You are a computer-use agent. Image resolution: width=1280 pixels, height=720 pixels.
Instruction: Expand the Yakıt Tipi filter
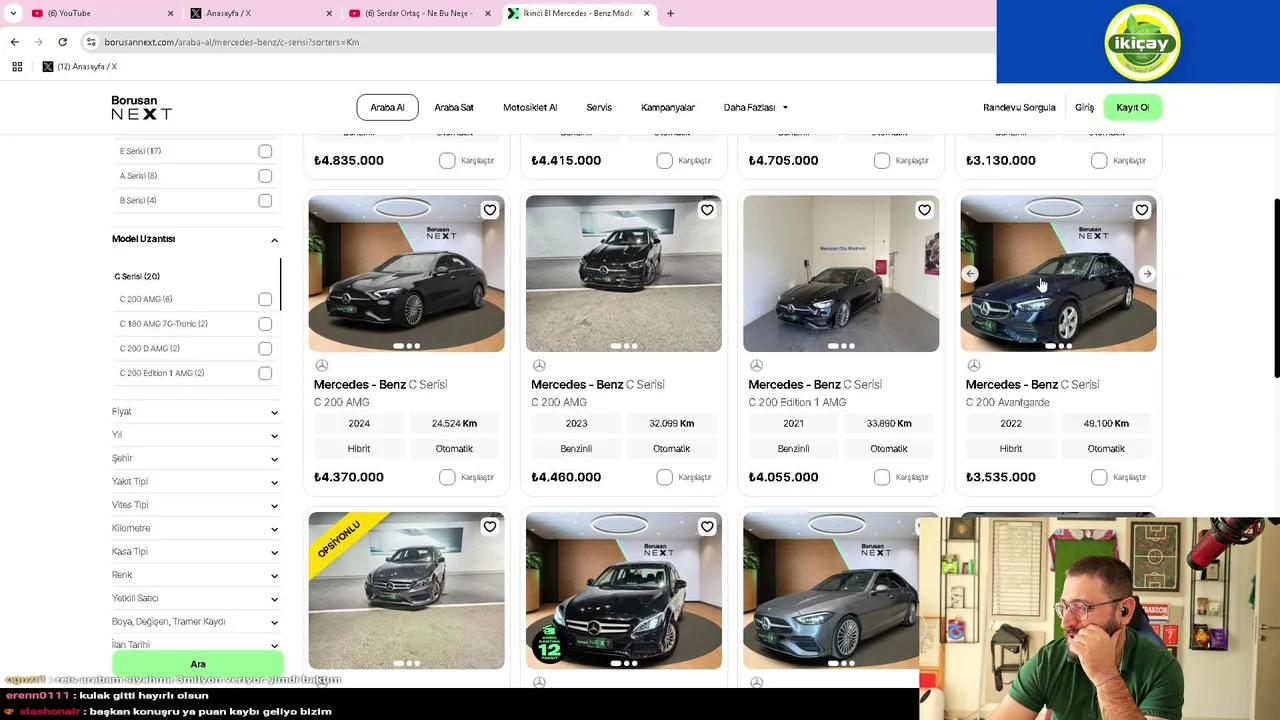[196, 482]
